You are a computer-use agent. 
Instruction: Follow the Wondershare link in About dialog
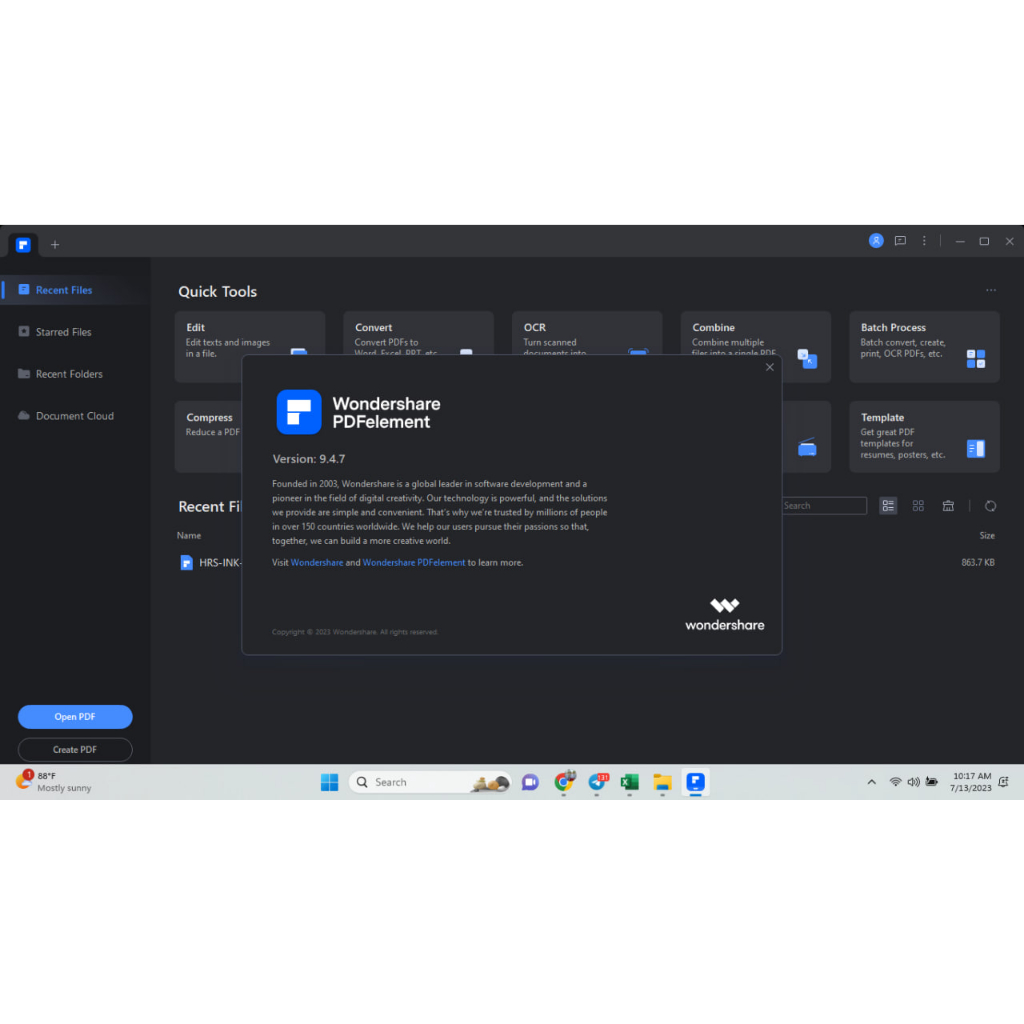(x=317, y=562)
